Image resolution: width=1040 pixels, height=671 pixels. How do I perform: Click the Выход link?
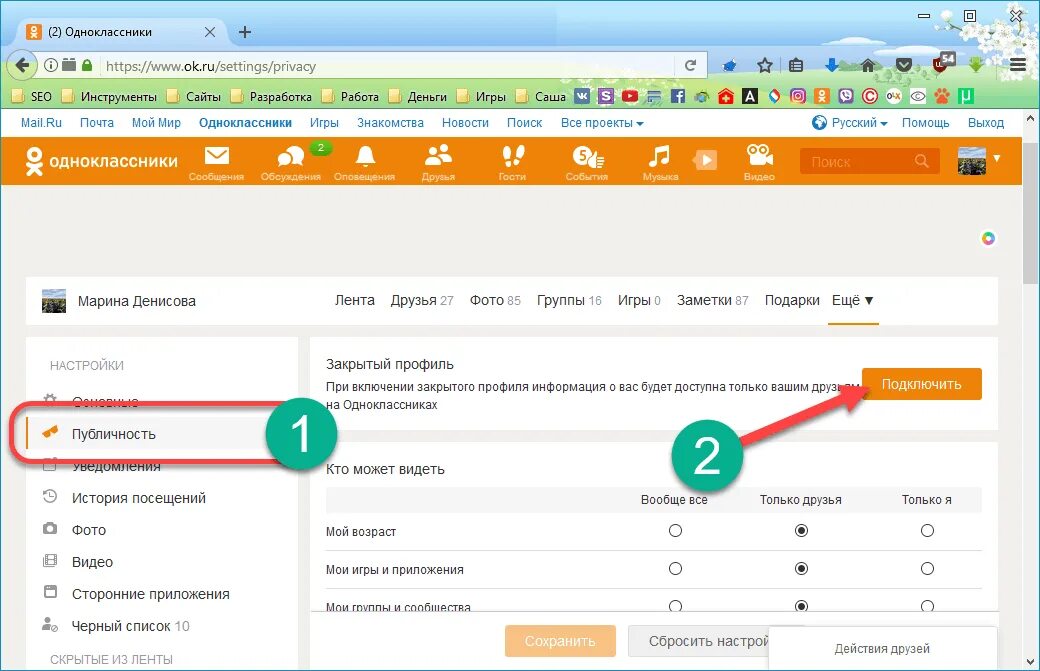[986, 123]
